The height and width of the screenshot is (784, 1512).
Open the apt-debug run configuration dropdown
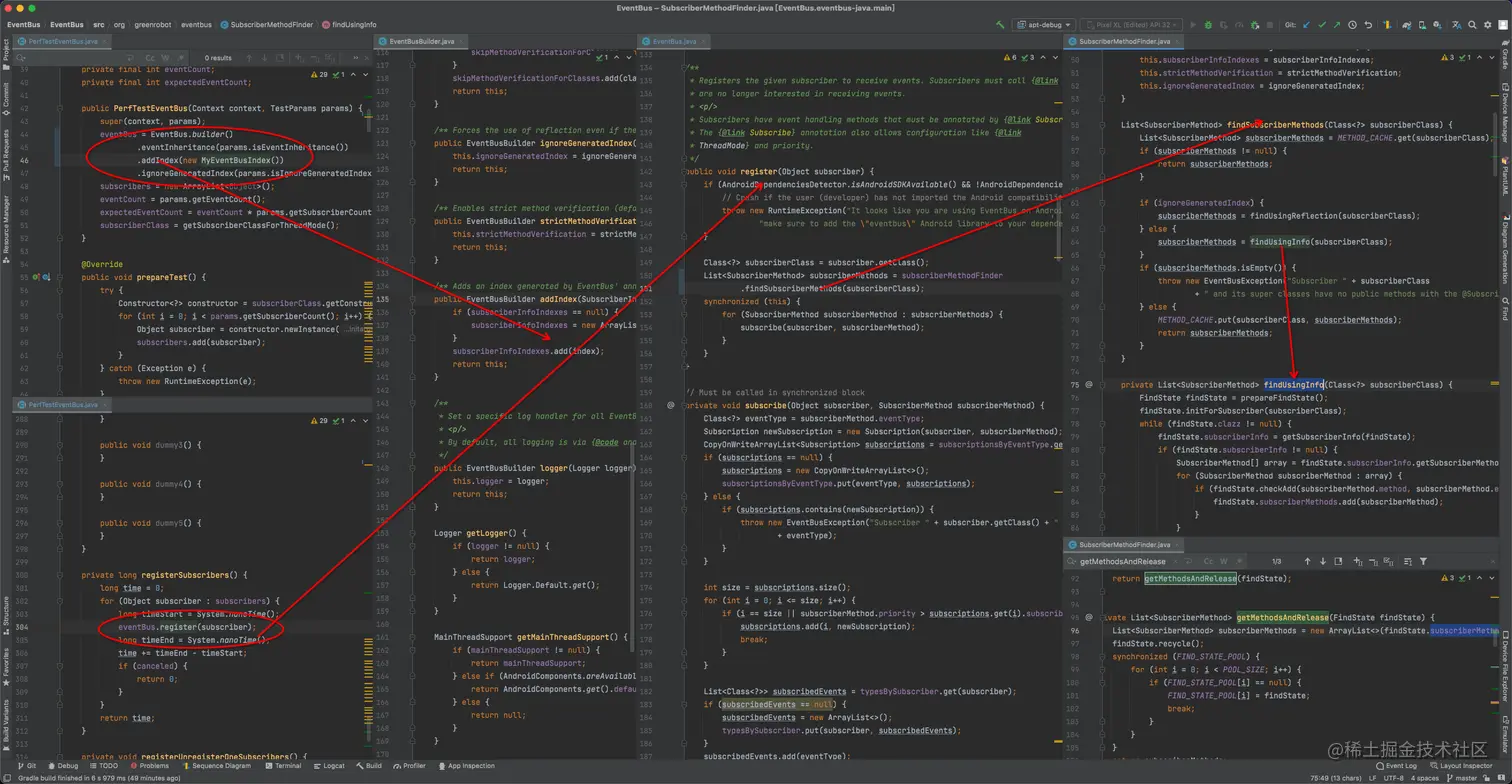[1044, 25]
